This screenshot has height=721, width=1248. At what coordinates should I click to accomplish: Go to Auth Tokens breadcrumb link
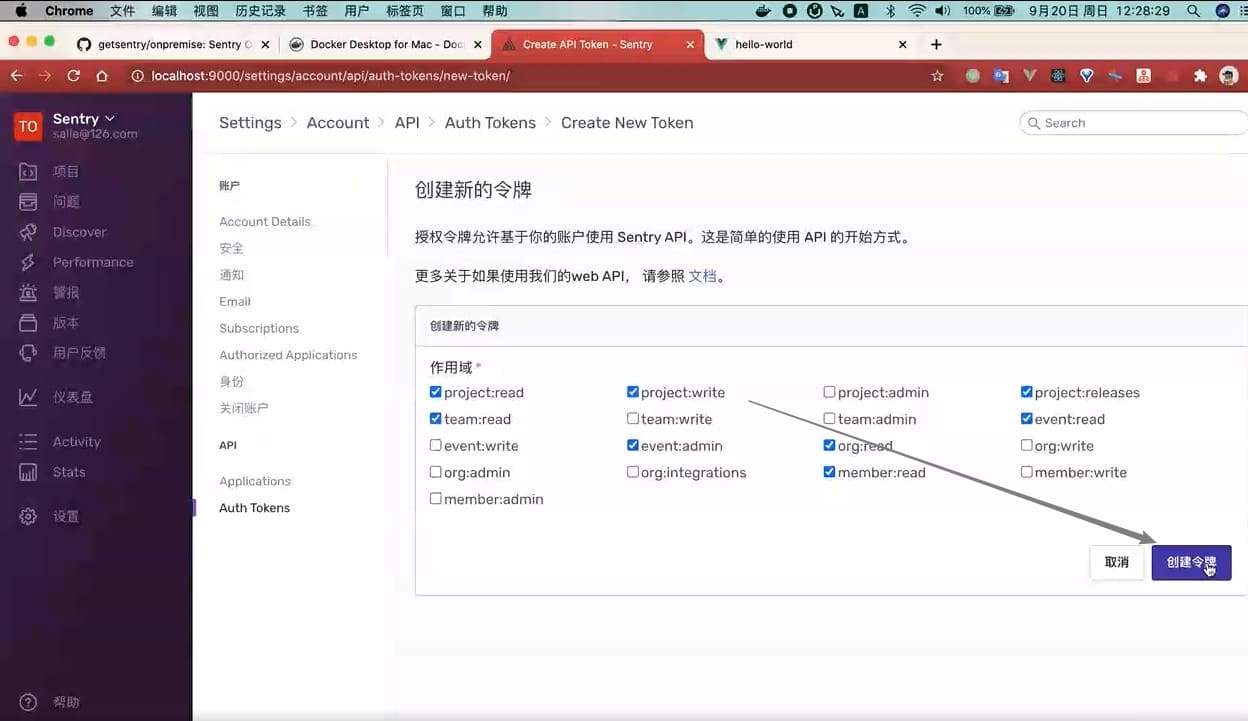pyautogui.click(x=490, y=123)
